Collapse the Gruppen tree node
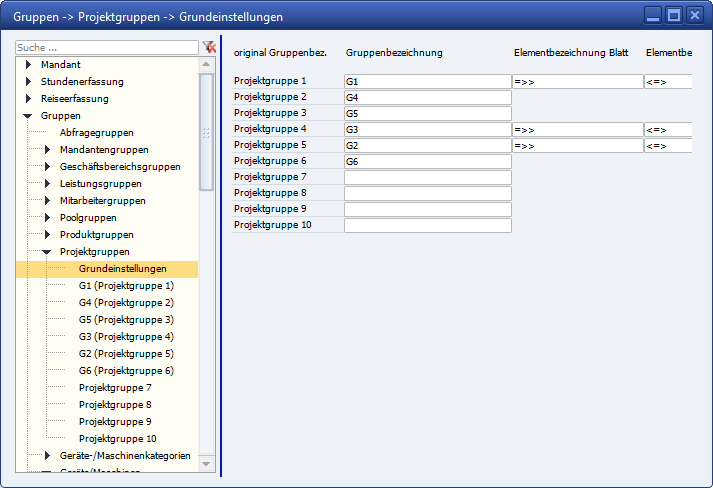 [x=29, y=116]
